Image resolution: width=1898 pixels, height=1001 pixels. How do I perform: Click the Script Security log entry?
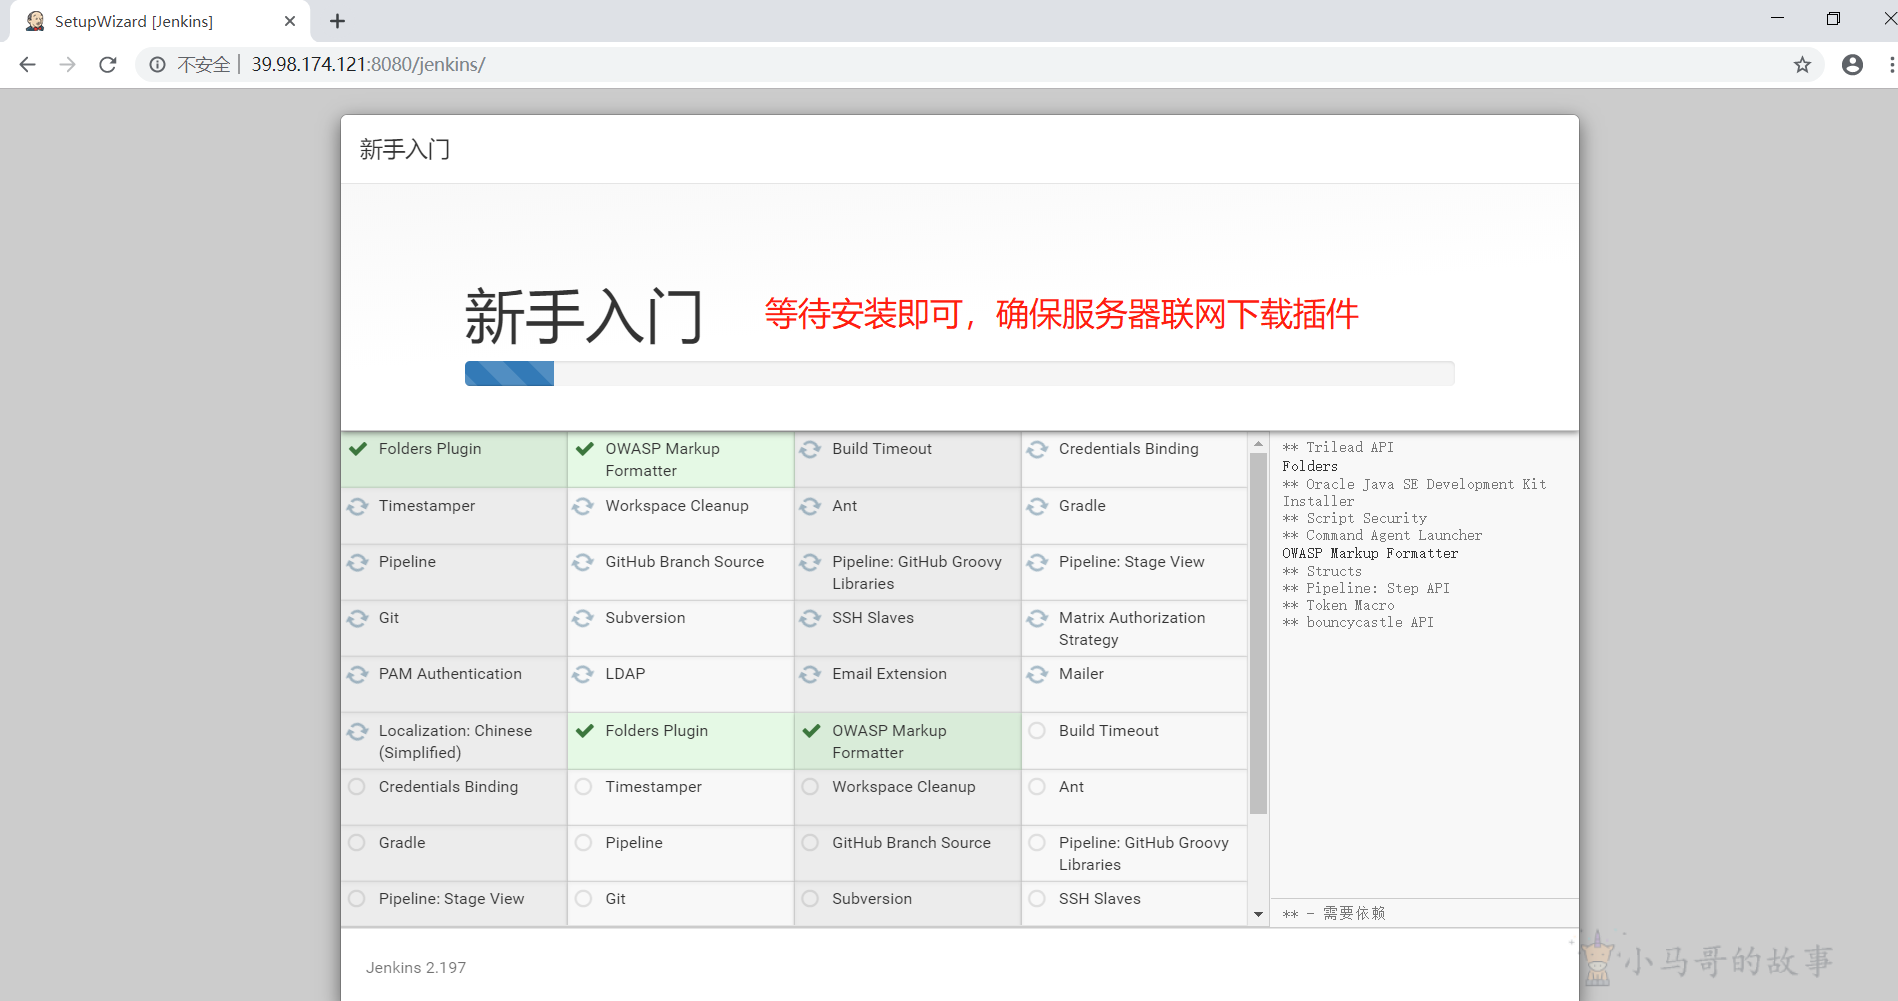(1355, 519)
